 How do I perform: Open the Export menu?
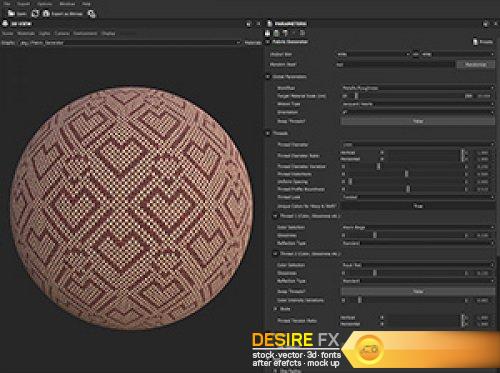coord(23,4)
